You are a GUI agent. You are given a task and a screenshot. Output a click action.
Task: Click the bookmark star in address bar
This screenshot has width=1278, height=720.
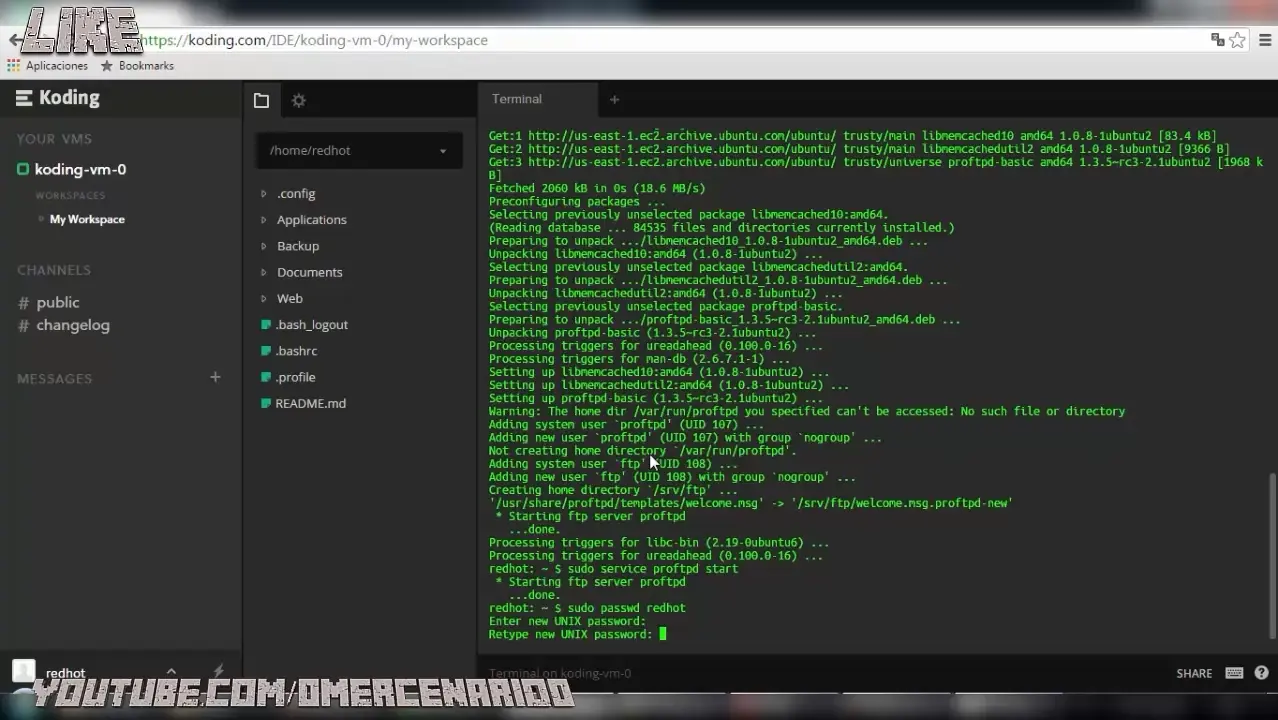(x=1237, y=40)
